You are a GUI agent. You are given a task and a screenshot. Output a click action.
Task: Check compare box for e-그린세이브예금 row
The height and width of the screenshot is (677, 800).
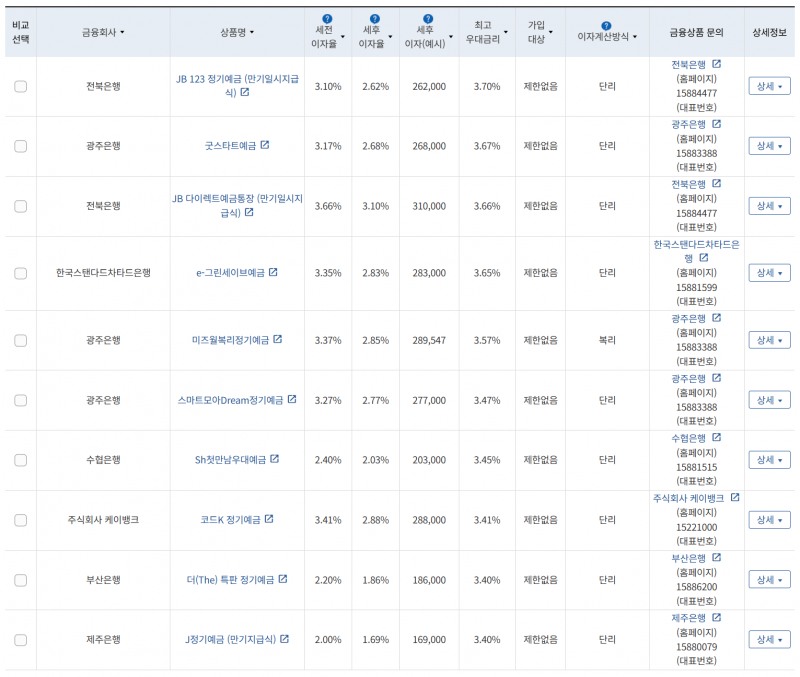click(20, 273)
